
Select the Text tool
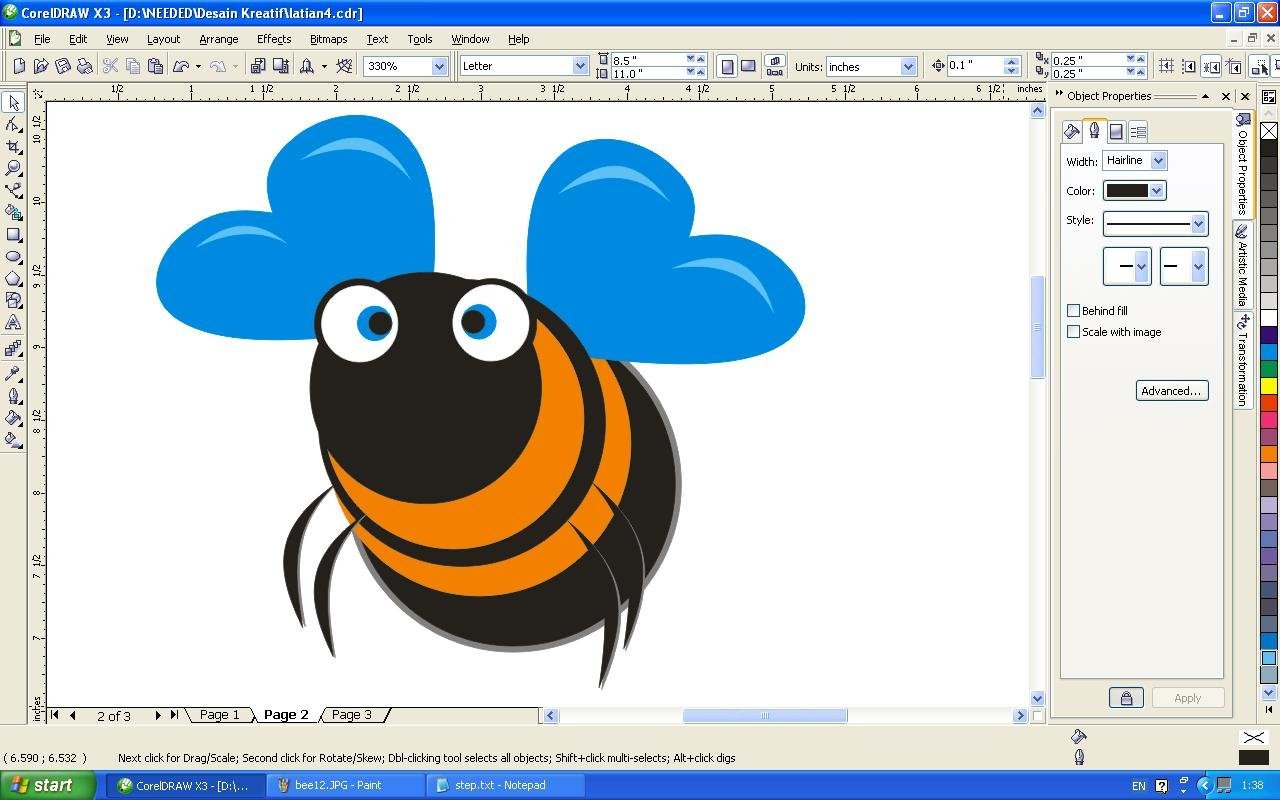pyautogui.click(x=13, y=323)
